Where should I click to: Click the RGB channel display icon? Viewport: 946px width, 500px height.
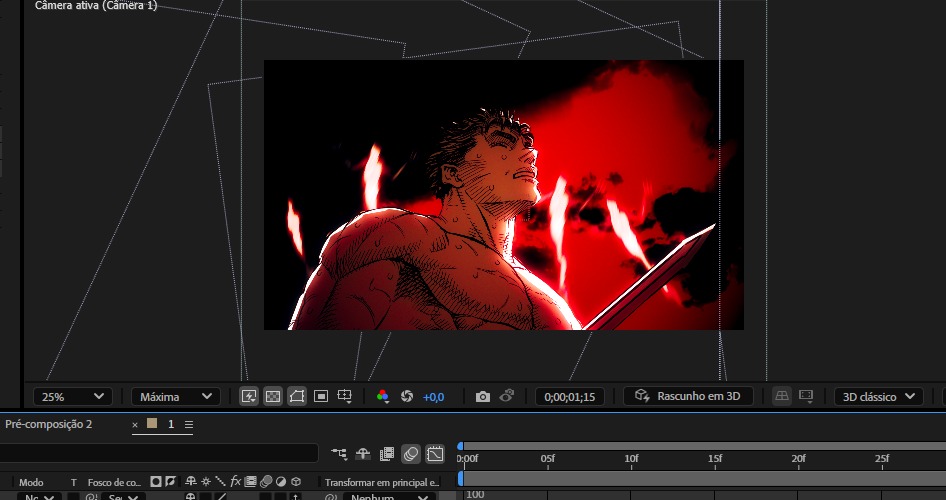click(382, 396)
